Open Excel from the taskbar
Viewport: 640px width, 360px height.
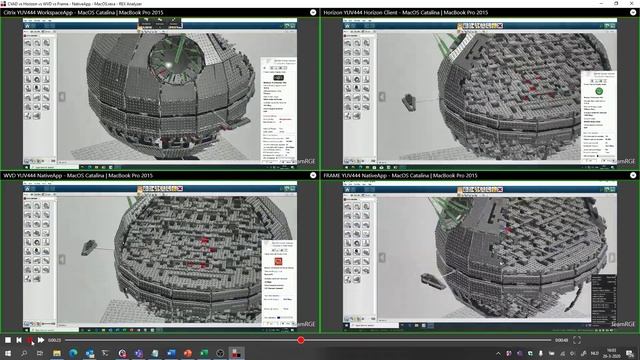pos(204,353)
